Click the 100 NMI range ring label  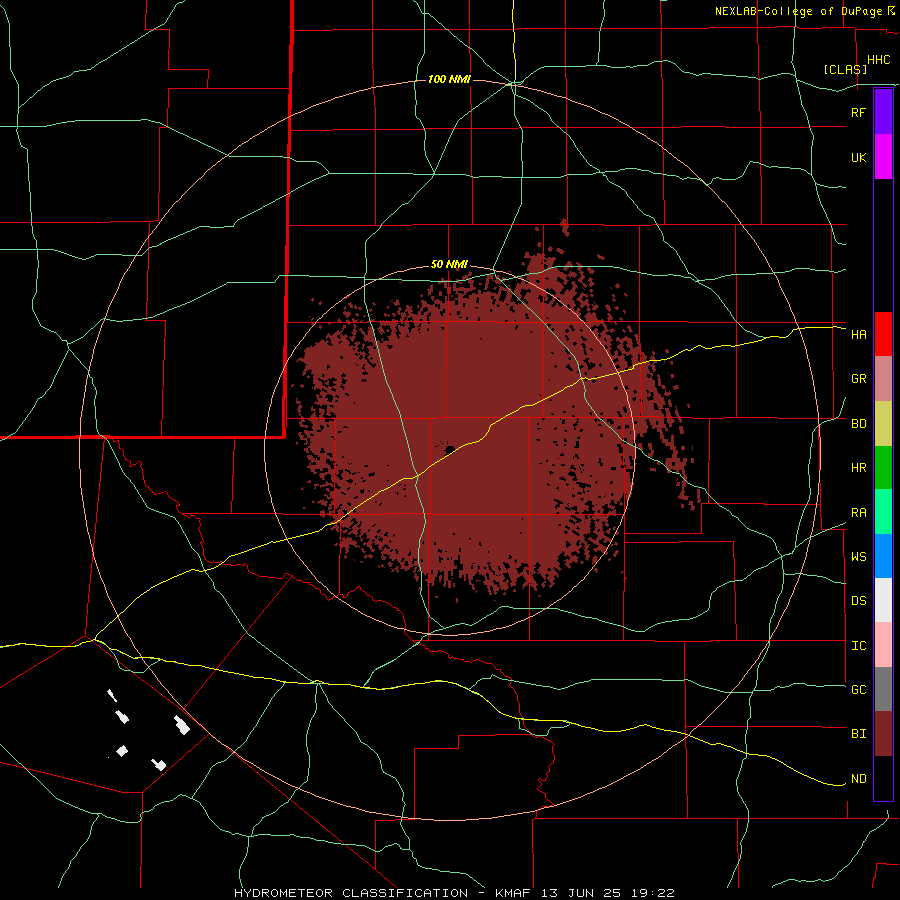point(449,79)
